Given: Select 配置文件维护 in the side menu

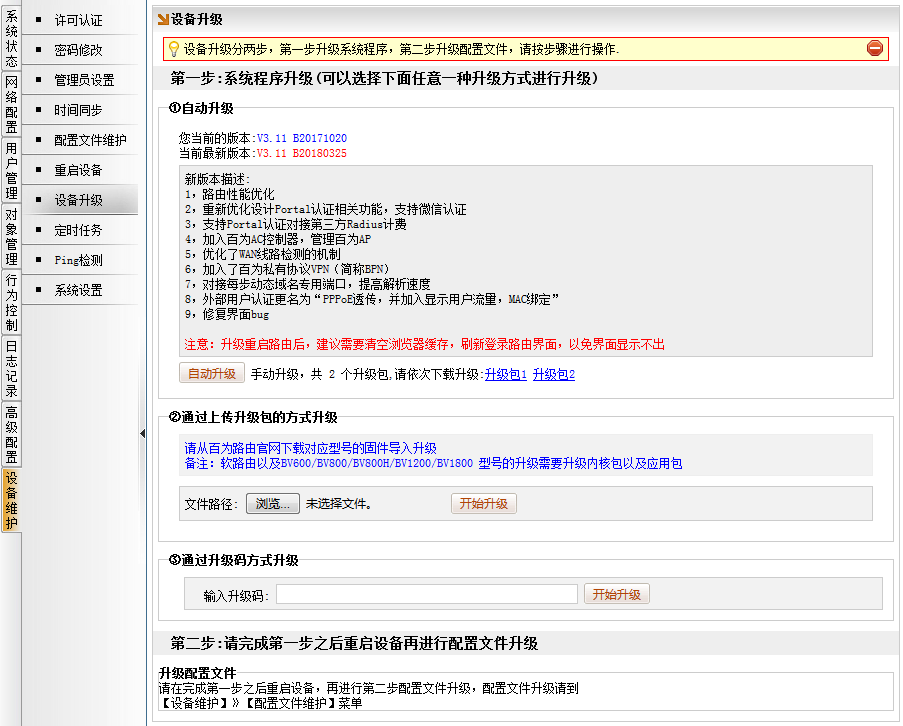Looking at the screenshot, I should (90, 141).
